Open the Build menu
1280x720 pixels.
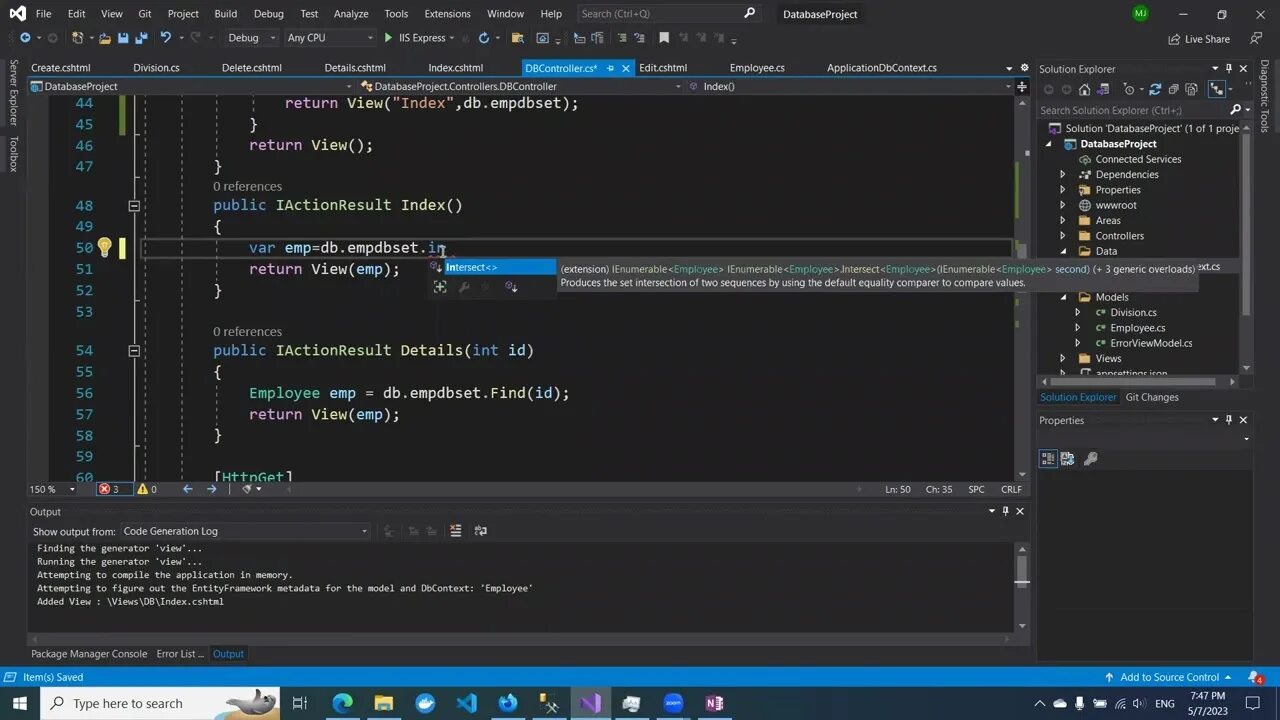click(x=225, y=14)
